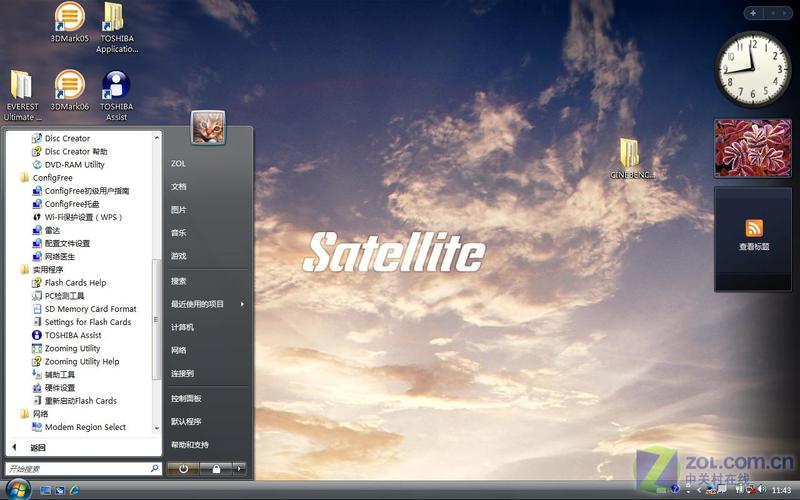Click the Start menu power button

183,468
